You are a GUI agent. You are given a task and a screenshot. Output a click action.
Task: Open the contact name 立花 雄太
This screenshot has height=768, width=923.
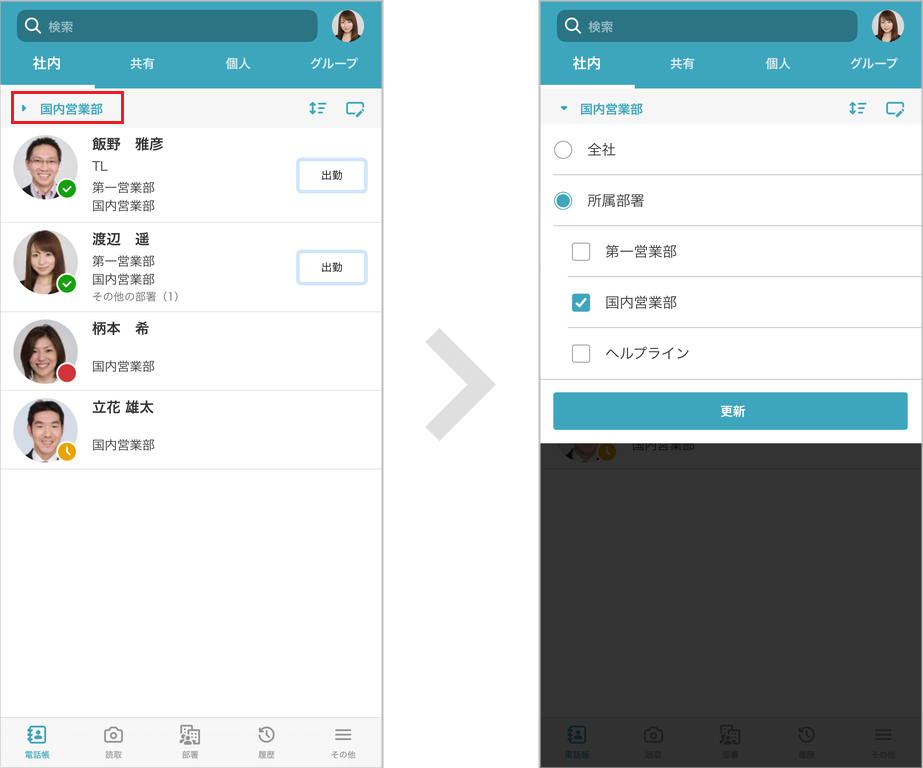coord(123,407)
